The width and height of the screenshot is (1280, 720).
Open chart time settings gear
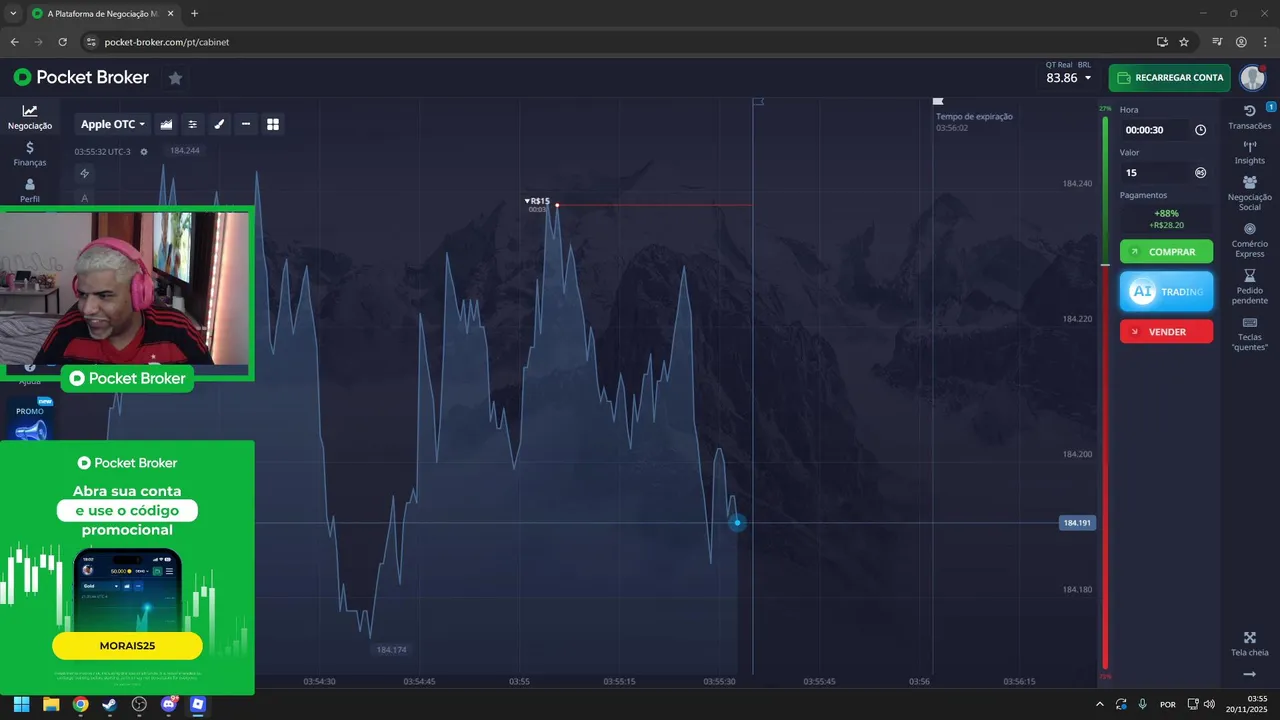point(144,152)
